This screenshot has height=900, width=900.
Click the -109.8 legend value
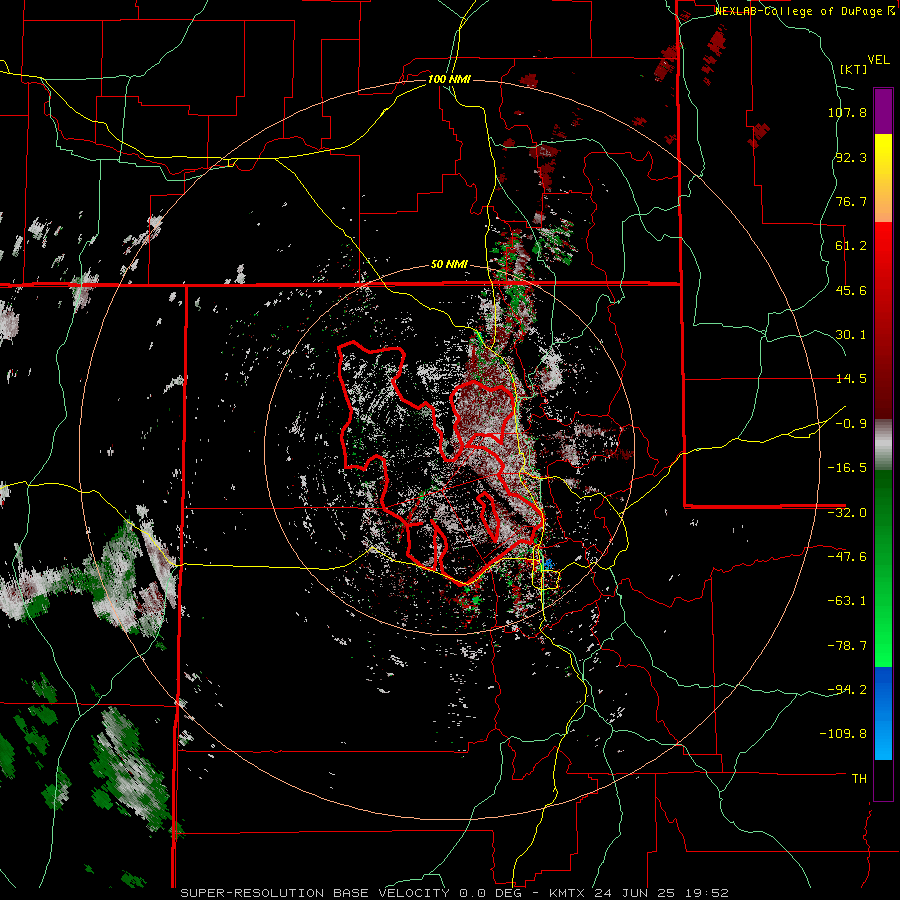pyautogui.click(x=843, y=734)
